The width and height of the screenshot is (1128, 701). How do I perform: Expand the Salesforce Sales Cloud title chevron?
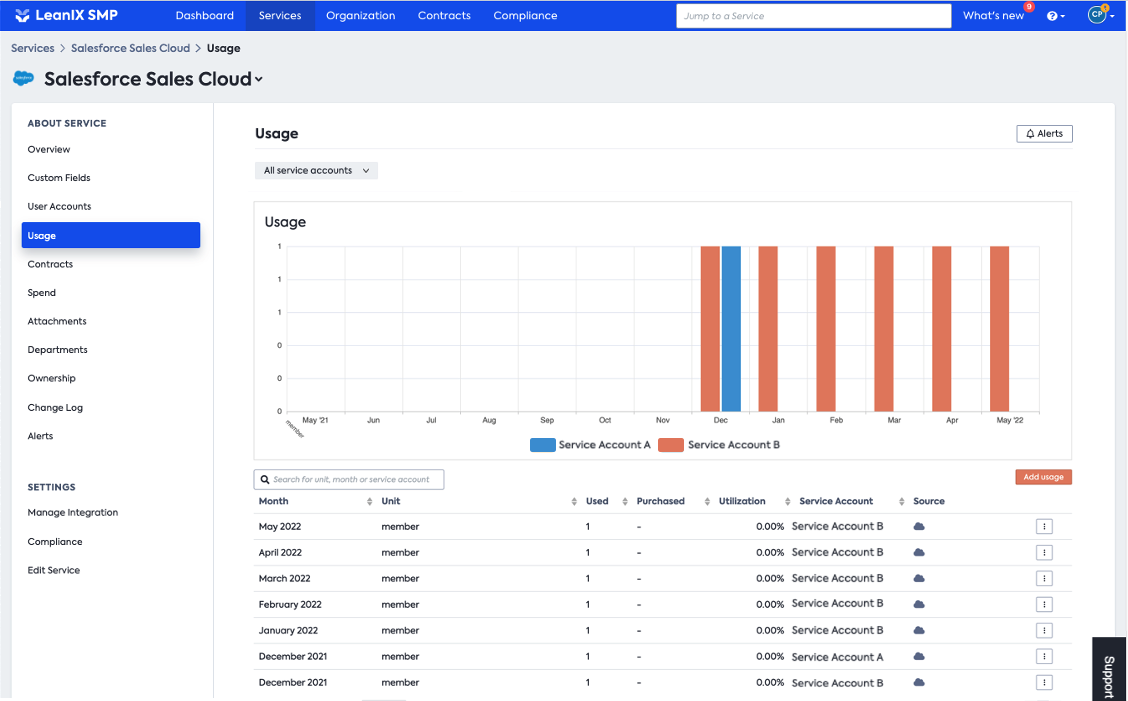pyautogui.click(x=259, y=80)
